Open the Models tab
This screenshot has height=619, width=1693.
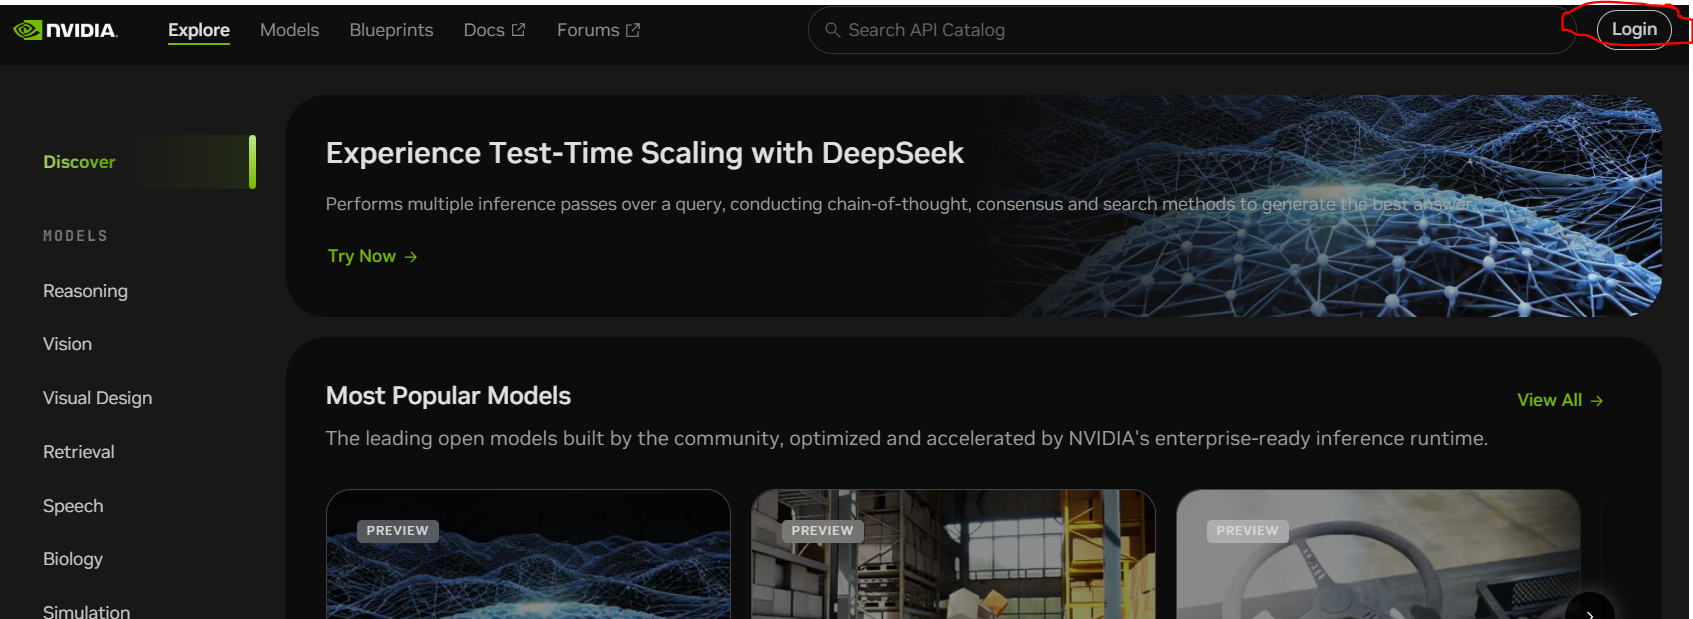click(x=290, y=30)
